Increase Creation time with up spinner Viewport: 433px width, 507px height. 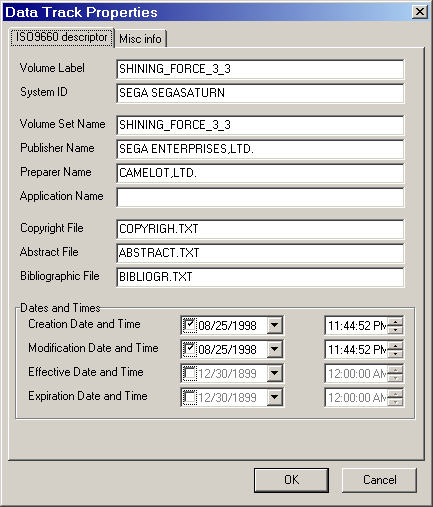pos(395,321)
